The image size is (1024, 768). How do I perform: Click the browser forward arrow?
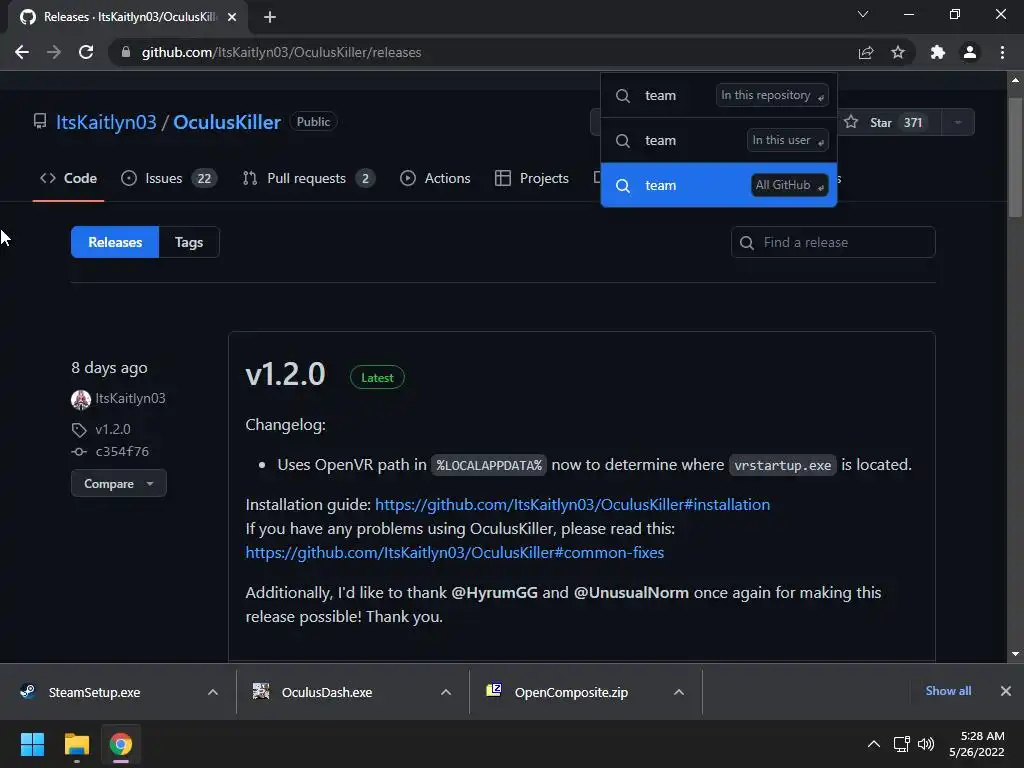click(x=54, y=52)
